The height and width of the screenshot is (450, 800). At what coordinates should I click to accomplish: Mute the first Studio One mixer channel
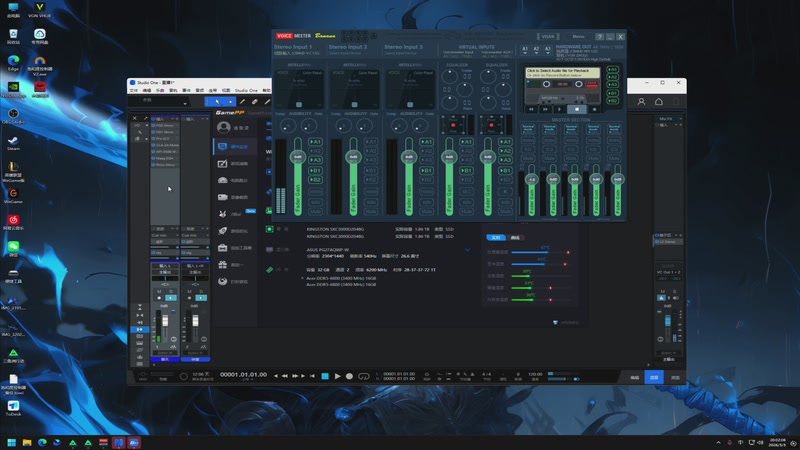point(159,291)
